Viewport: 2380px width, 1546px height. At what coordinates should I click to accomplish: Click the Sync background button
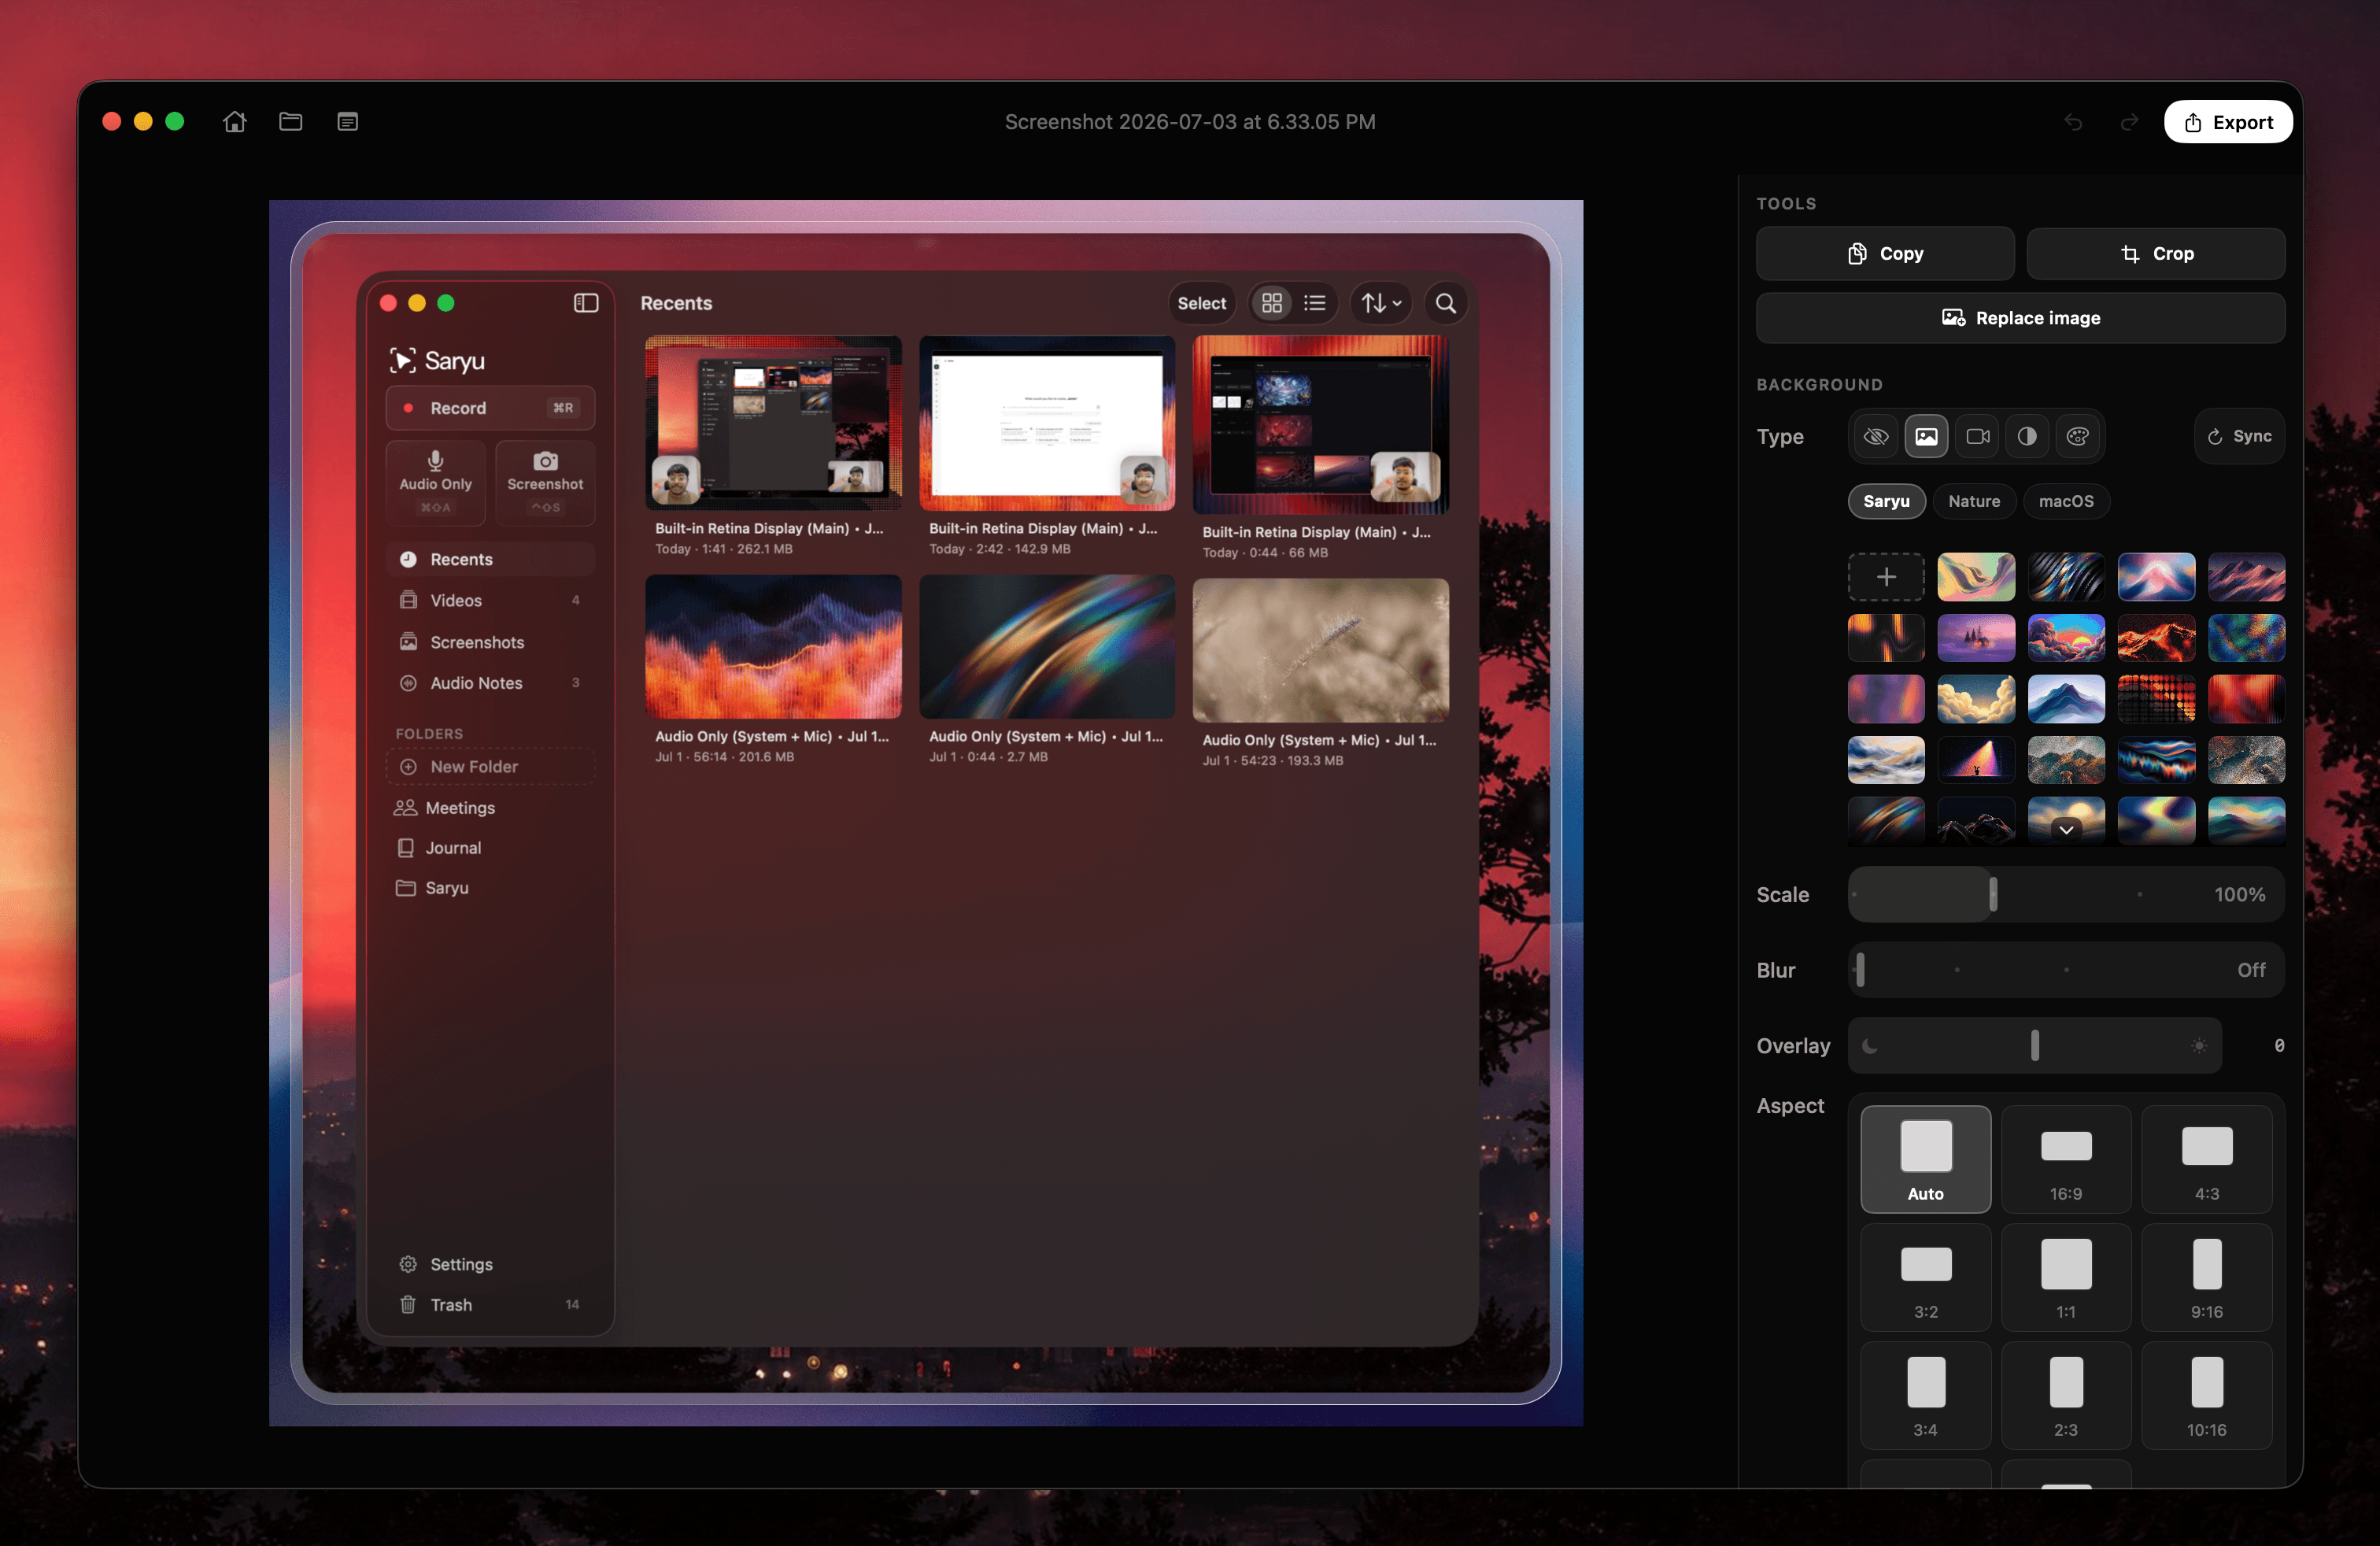coord(2239,436)
